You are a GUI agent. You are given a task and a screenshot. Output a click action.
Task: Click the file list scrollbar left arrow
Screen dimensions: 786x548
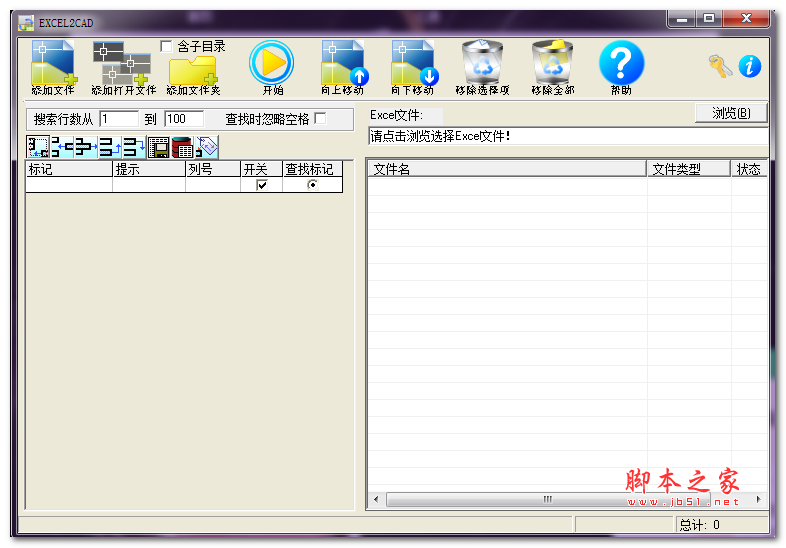click(376, 499)
